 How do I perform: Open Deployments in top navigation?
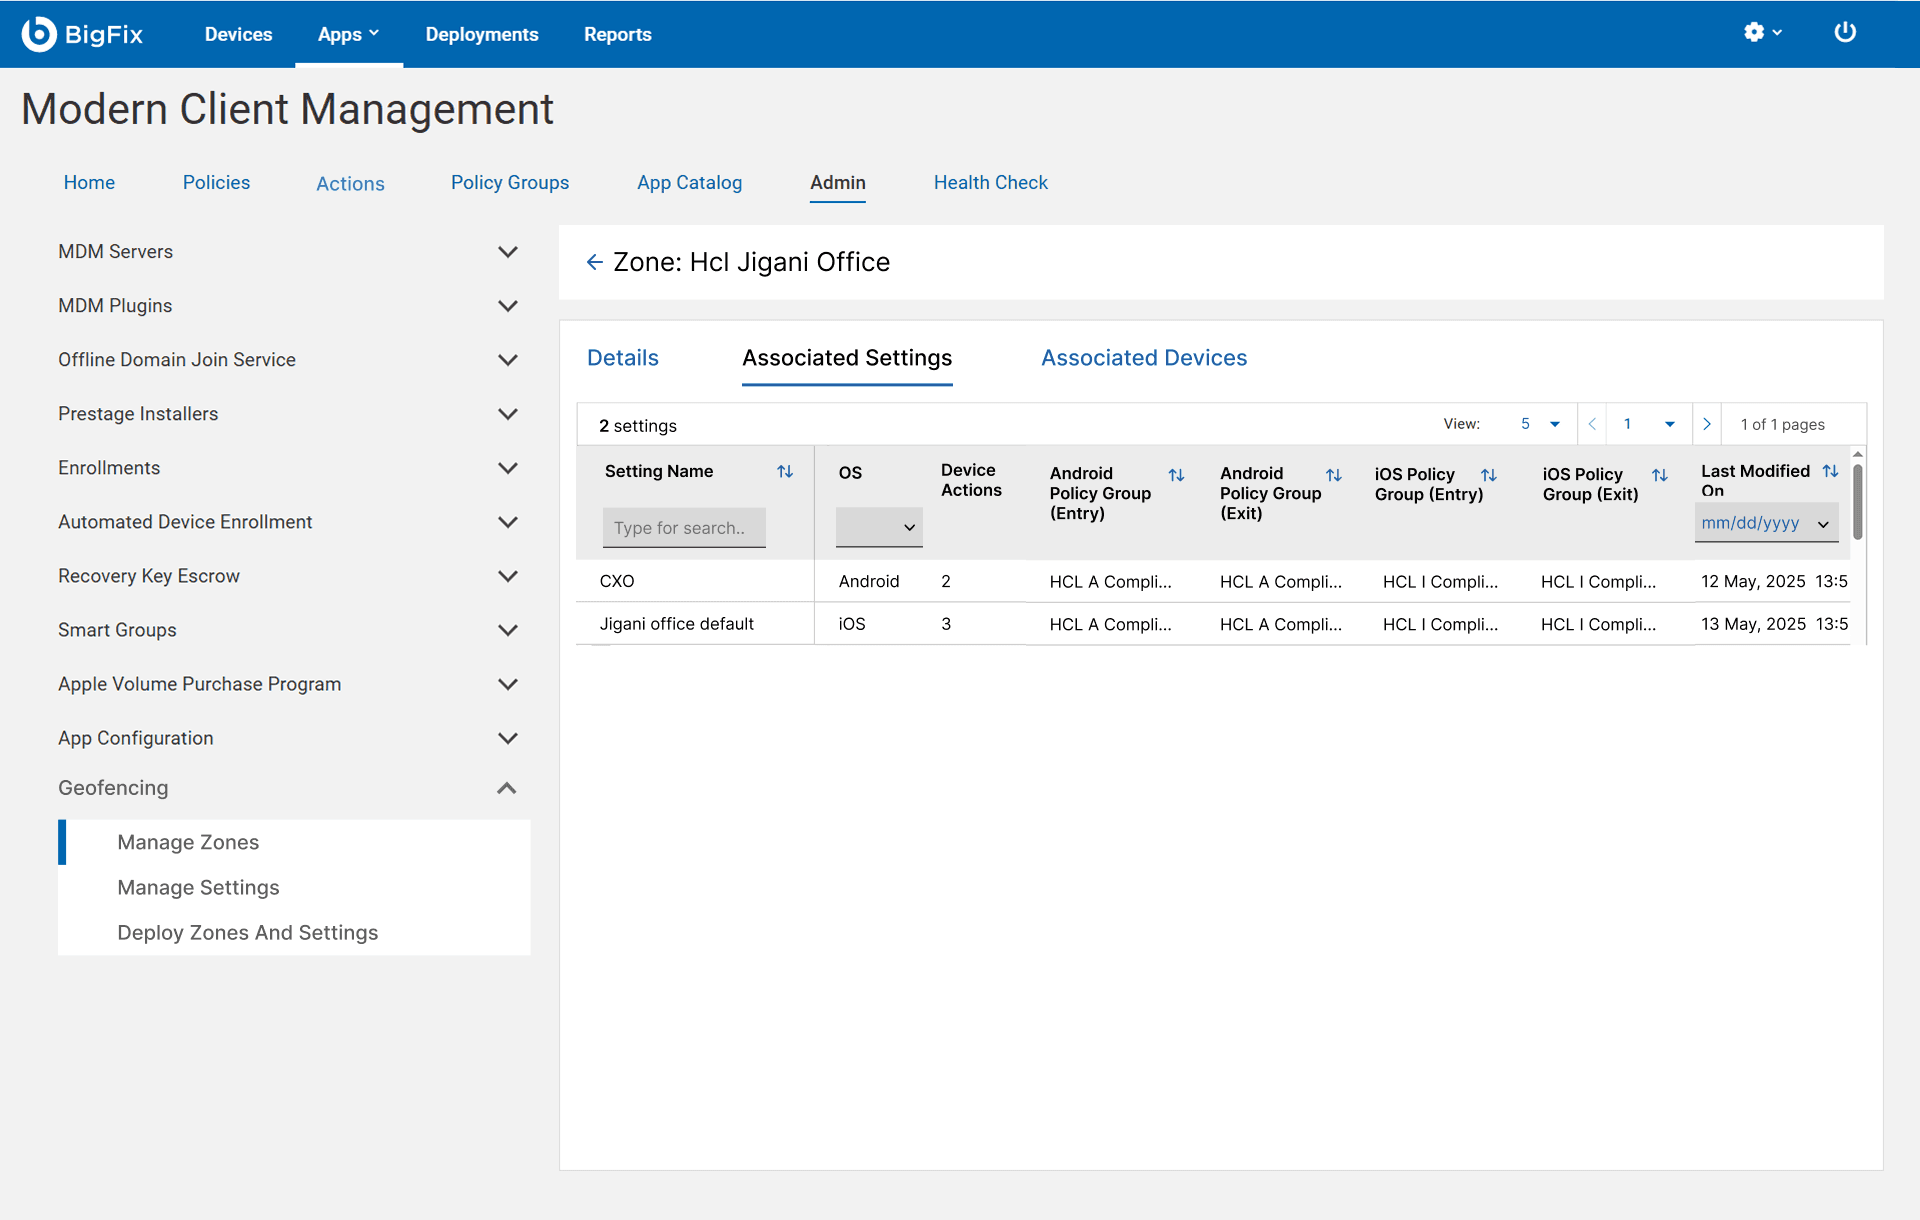pos(482,34)
